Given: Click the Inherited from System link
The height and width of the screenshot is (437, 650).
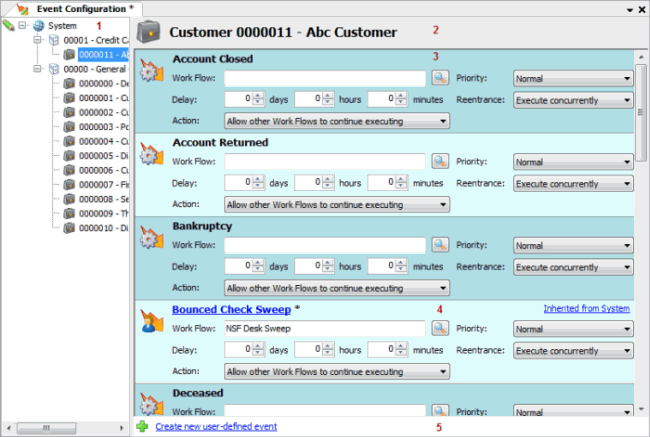Looking at the screenshot, I should point(586,309).
